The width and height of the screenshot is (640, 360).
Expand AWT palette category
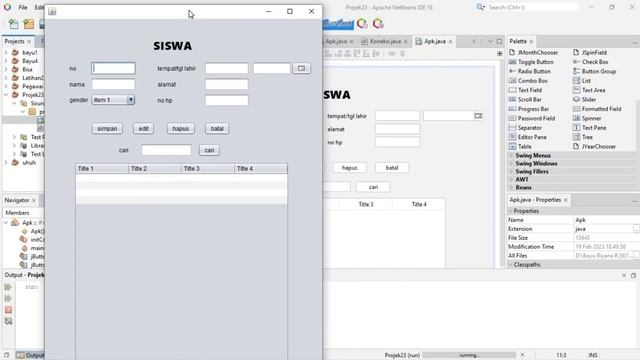(x=511, y=179)
